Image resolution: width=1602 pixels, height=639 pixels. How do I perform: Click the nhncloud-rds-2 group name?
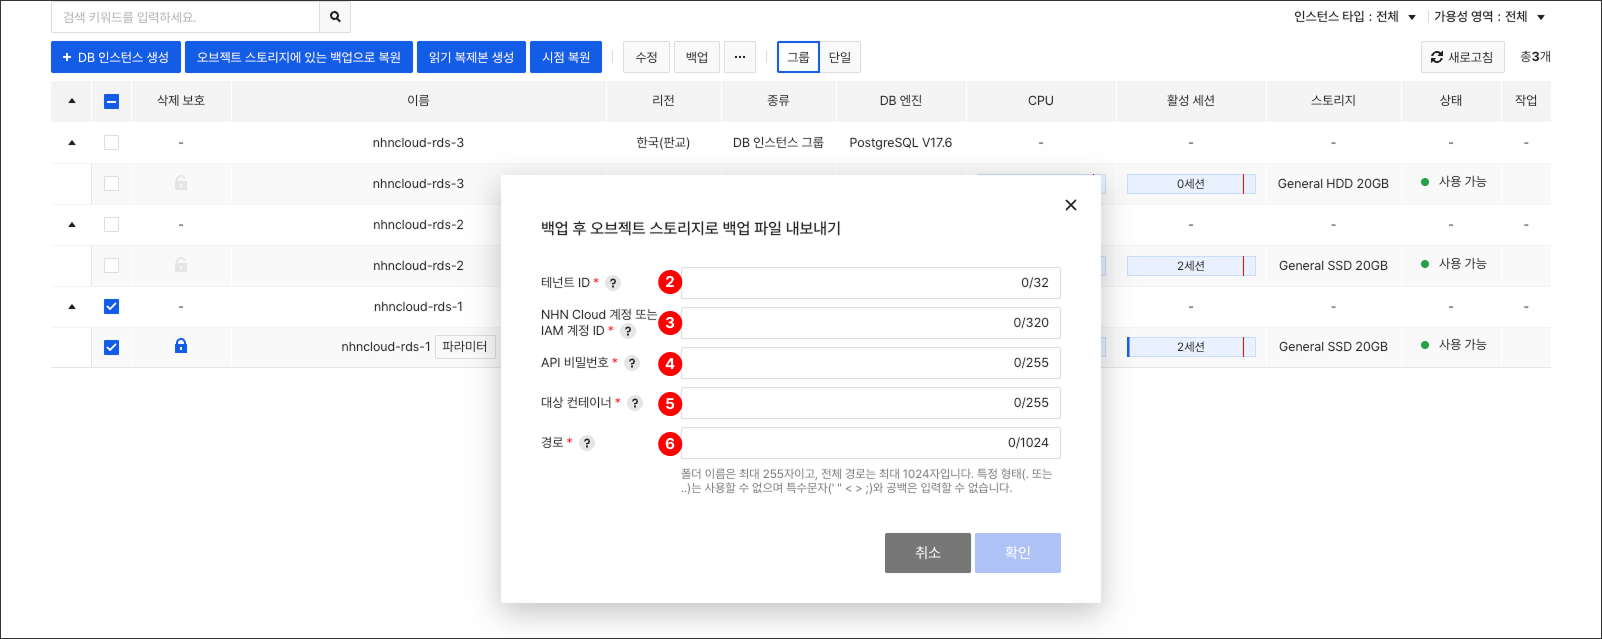coord(418,225)
